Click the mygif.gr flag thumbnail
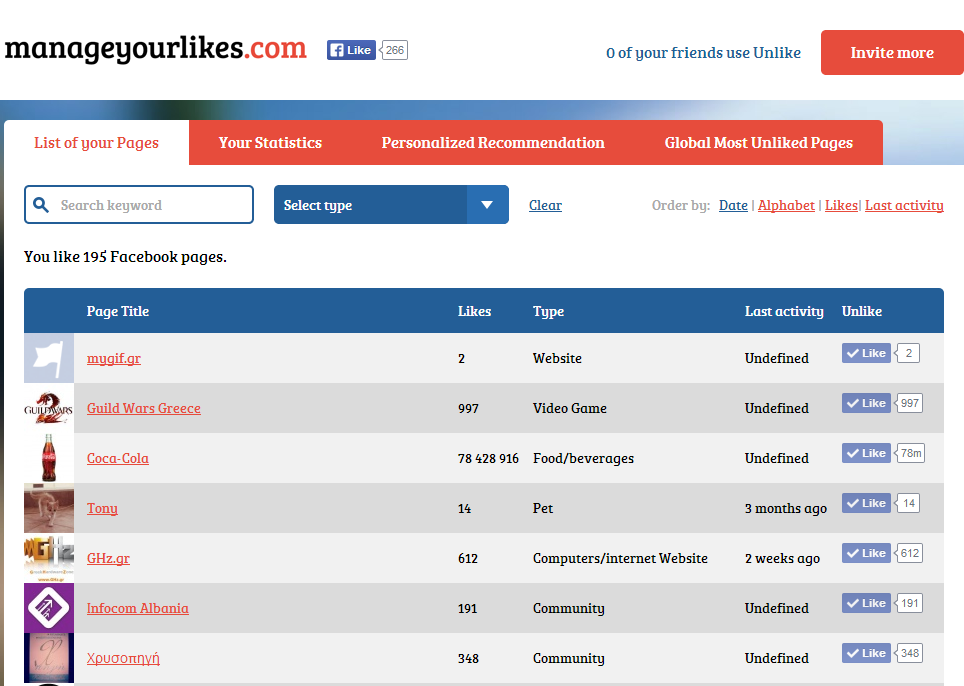964x686 pixels. (49, 358)
